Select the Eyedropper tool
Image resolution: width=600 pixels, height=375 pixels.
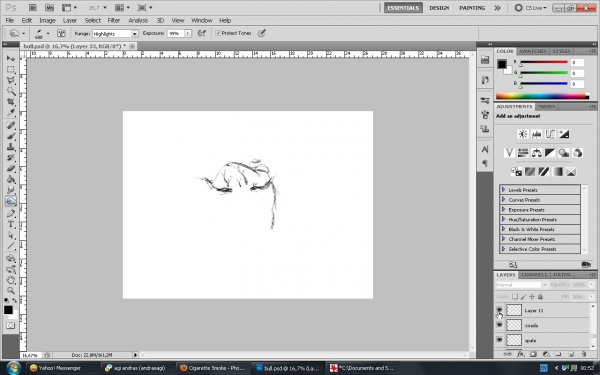(x=11, y=112)
